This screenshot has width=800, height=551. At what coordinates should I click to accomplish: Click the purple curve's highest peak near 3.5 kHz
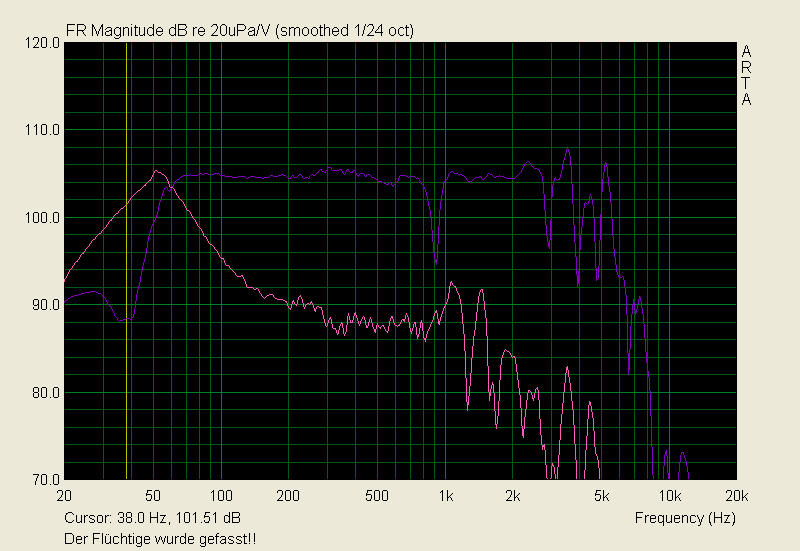pos(567,149)
